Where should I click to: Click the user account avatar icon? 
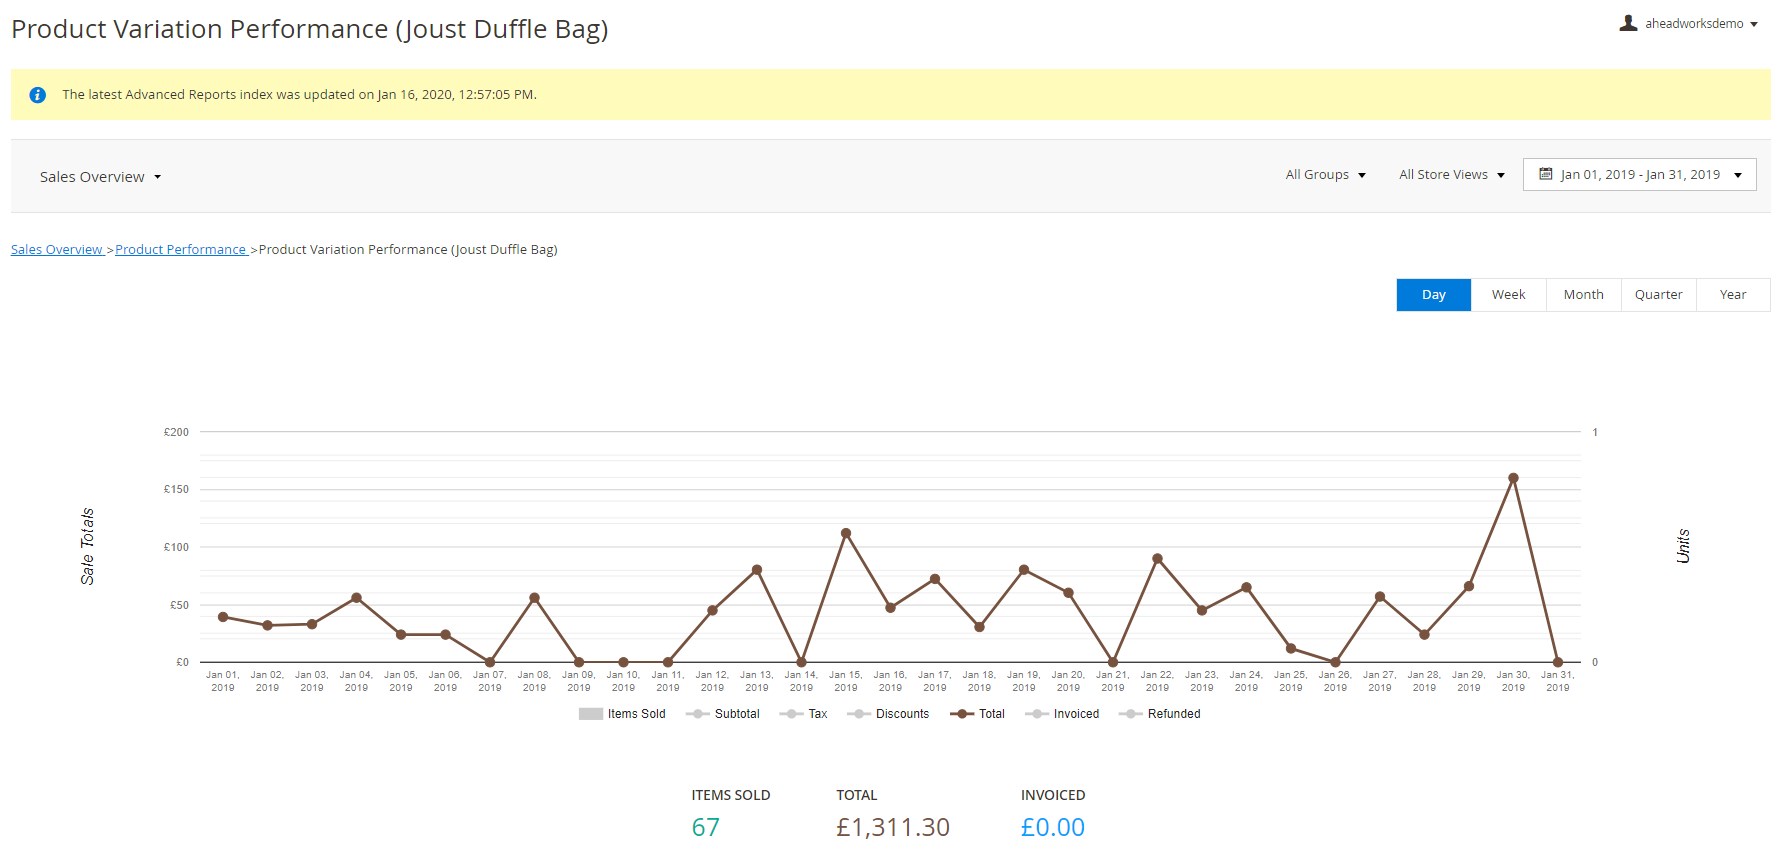[1628, 23]
